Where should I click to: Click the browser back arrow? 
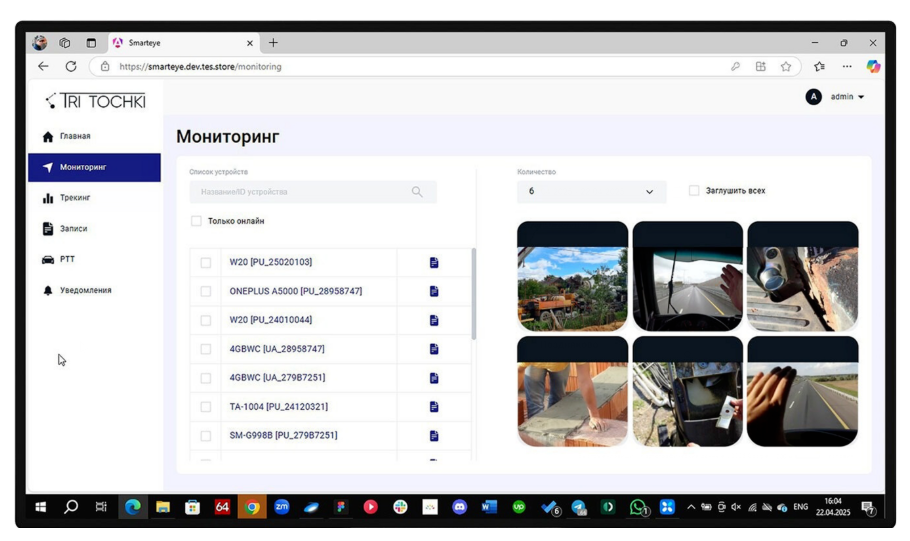[43, 66]
